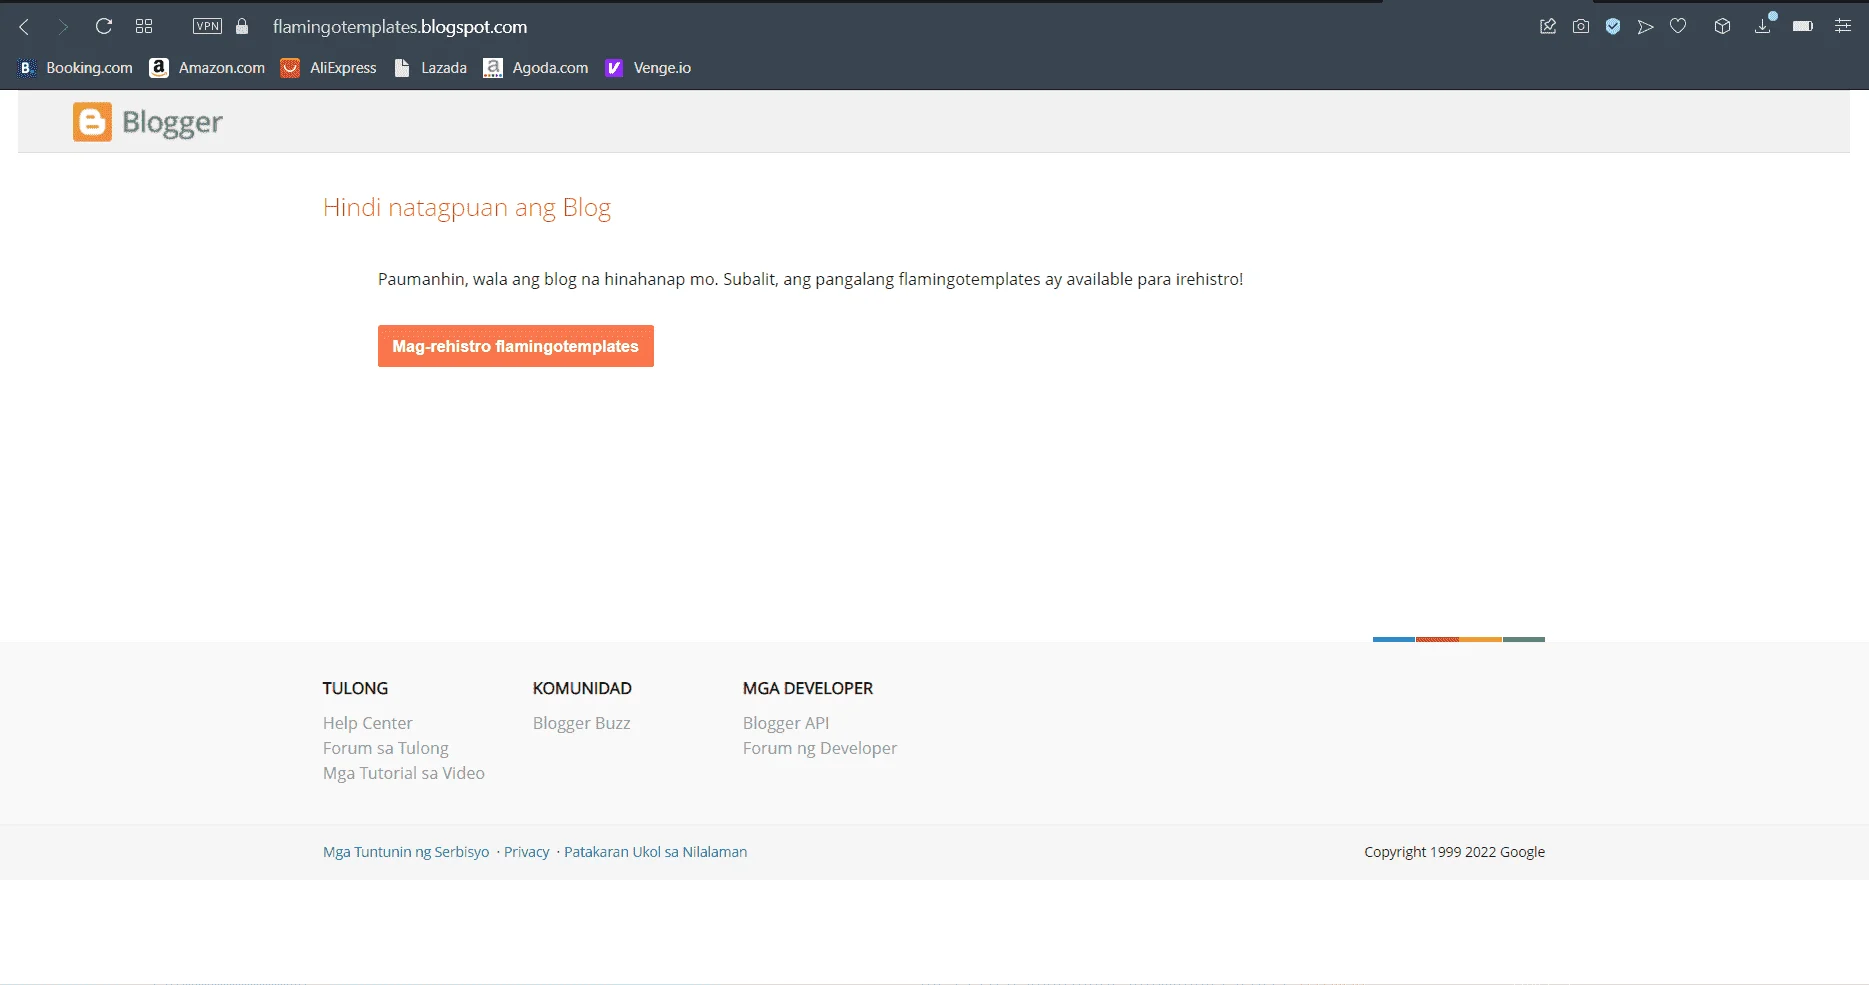Reload the page with the refresh icon
The width and height of the screenshot is (1869, 985).
[103, 27]
